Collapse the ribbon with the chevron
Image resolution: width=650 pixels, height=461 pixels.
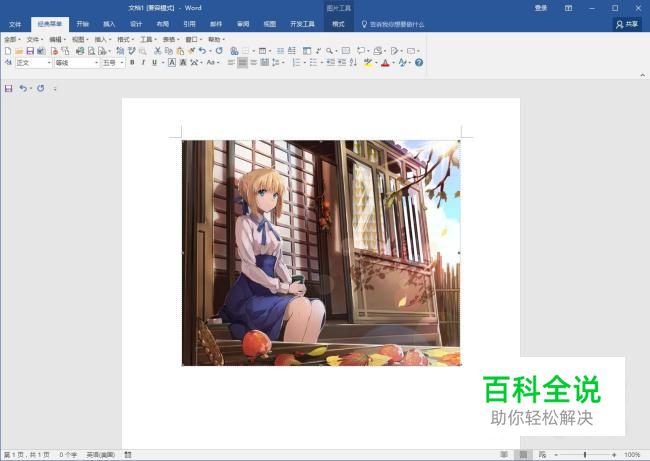(643, 75)
